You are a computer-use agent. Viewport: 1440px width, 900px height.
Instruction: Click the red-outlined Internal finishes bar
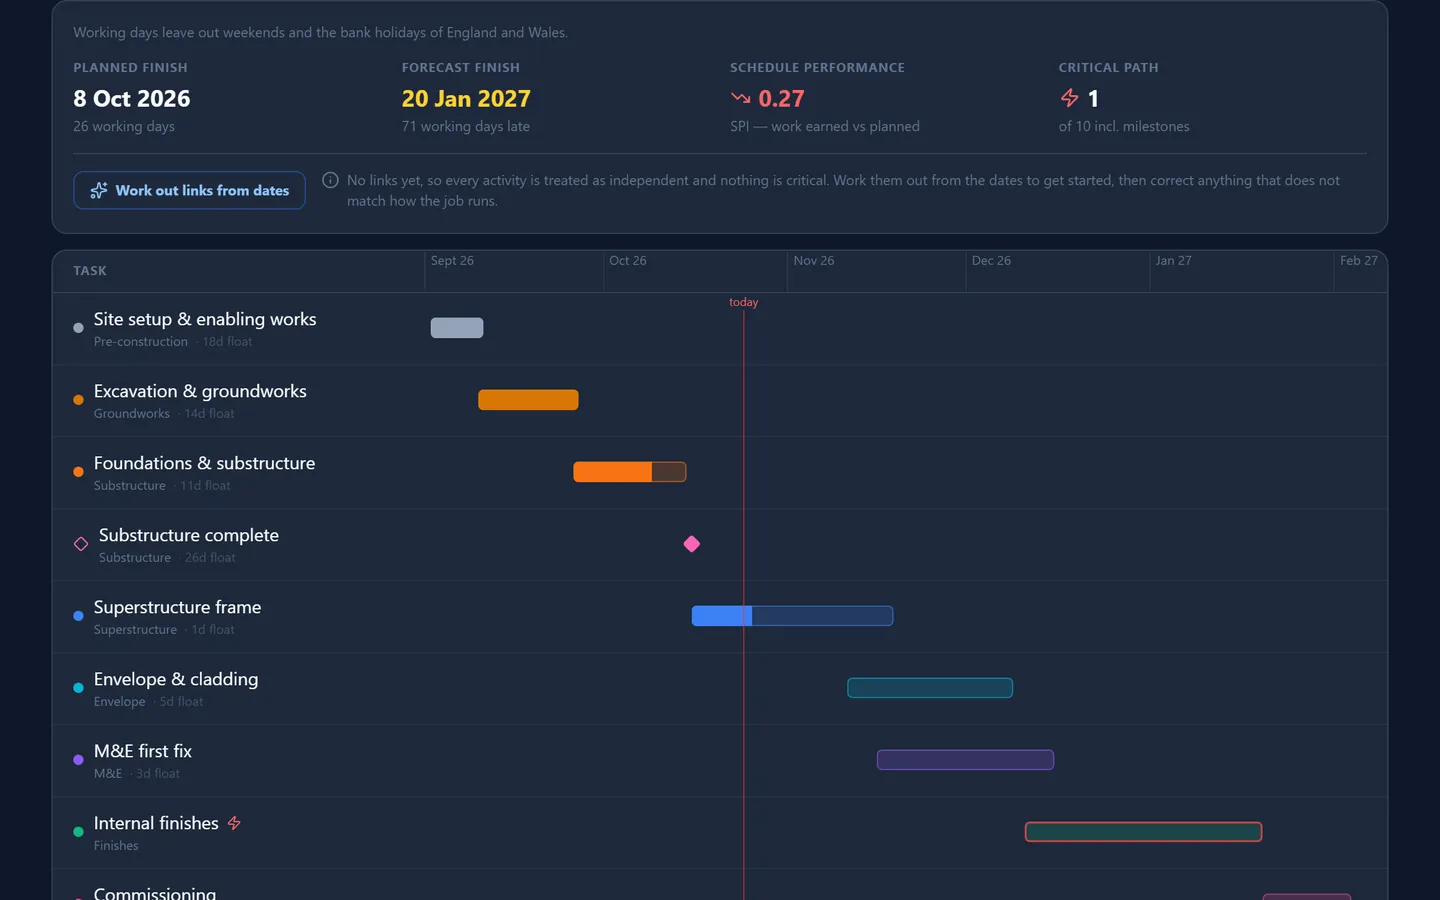[1143, 832]
